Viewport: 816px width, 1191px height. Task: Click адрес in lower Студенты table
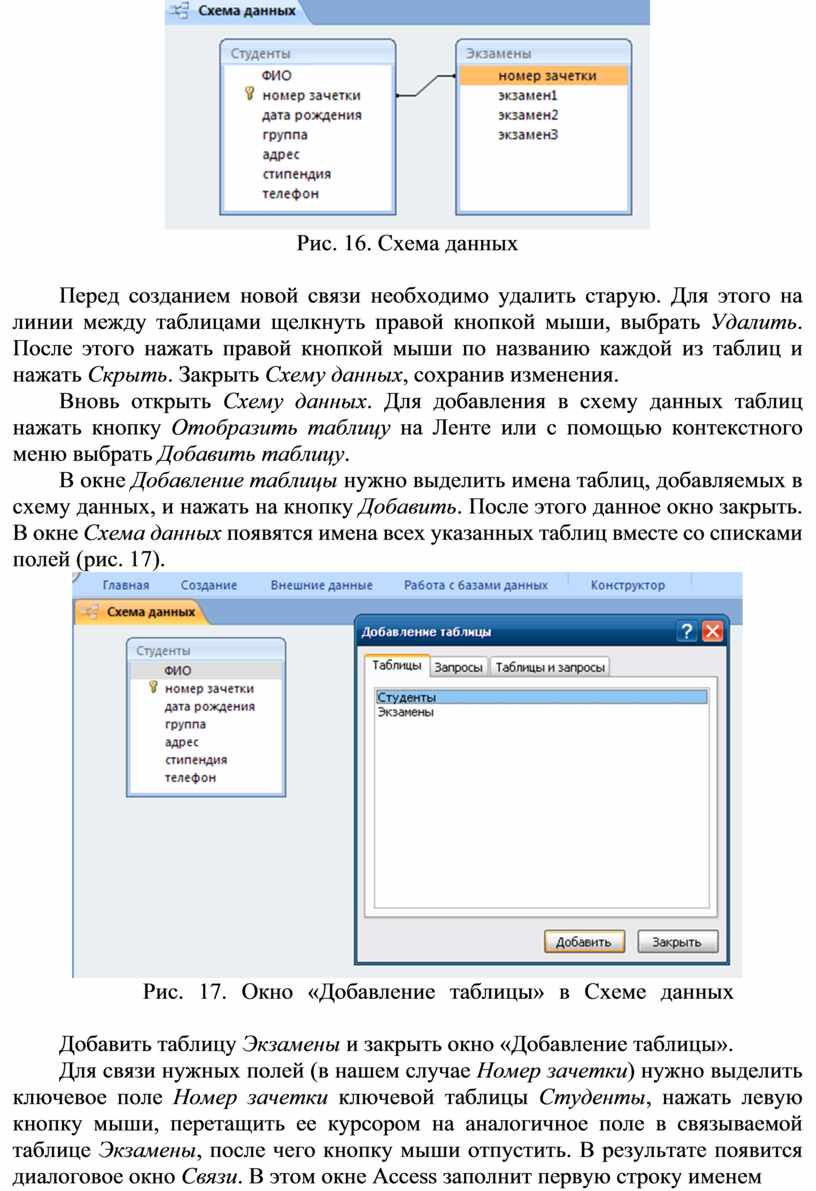pyautogui.click(x=182, y=742)
